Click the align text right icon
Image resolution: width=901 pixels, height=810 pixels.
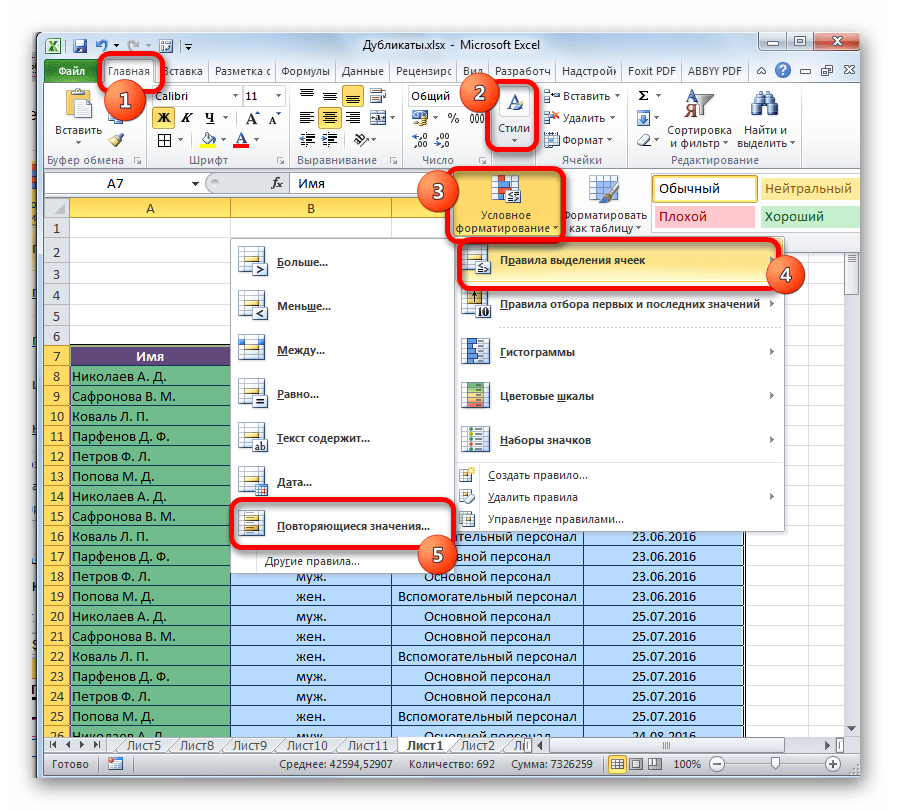(353, 118)
